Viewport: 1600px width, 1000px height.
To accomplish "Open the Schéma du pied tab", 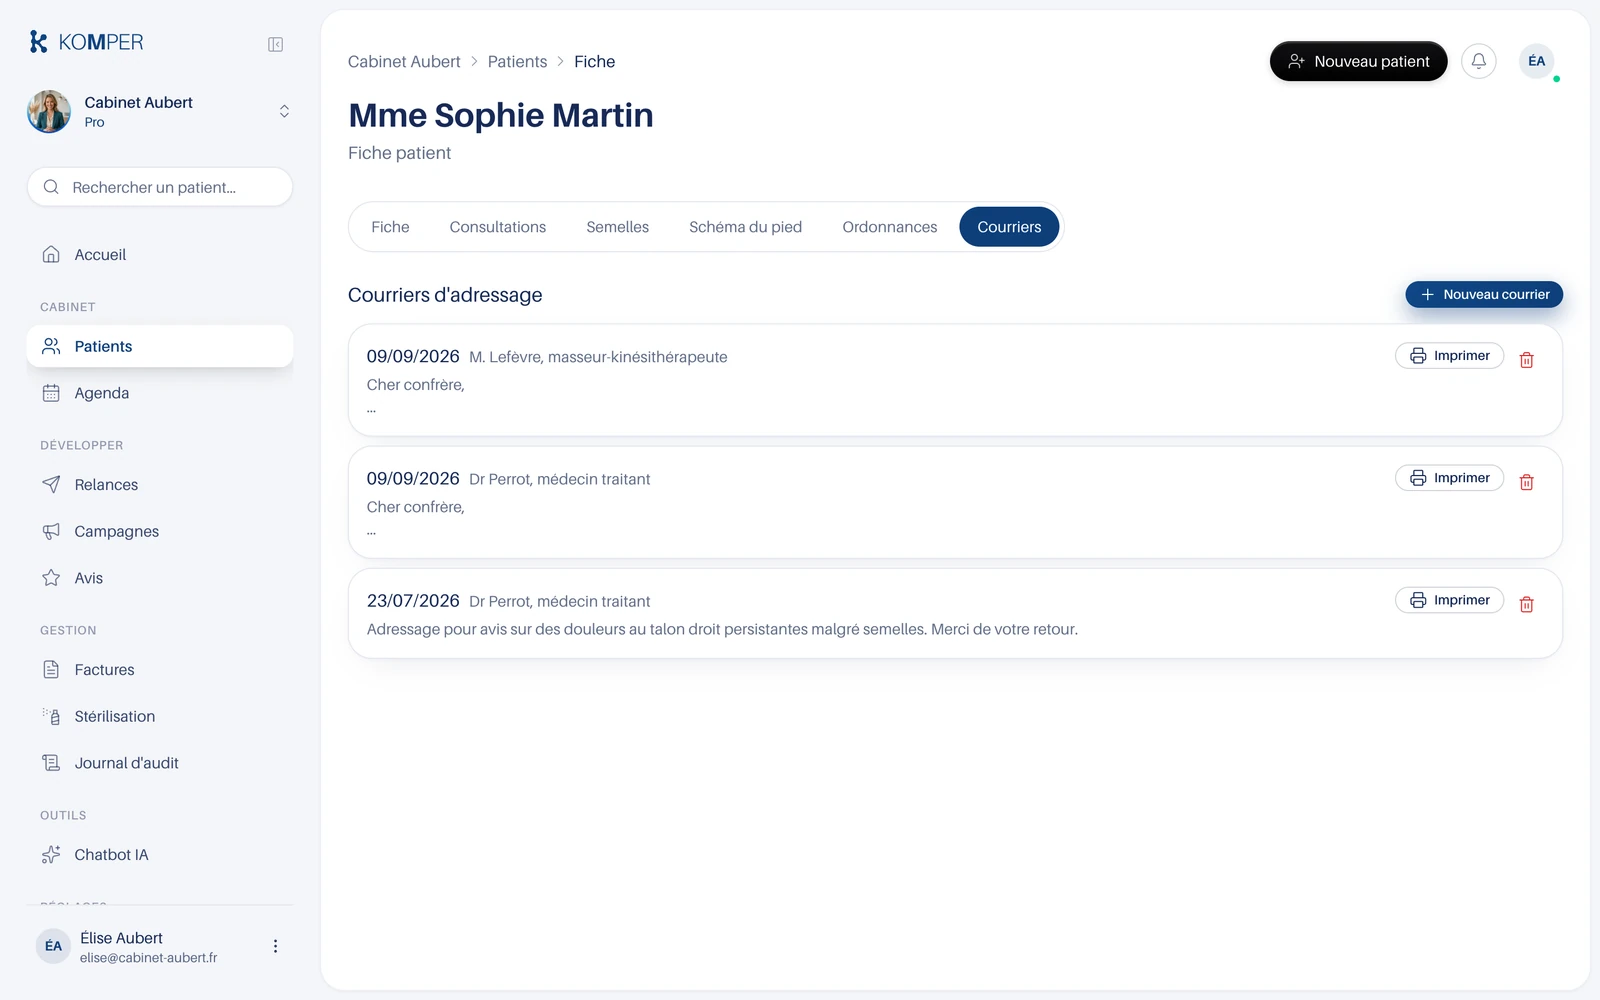I will [x=745, y=227].
